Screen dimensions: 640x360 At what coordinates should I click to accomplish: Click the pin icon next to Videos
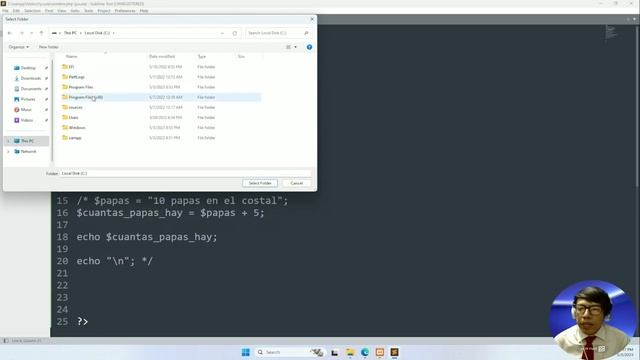(x=47, y=120)
